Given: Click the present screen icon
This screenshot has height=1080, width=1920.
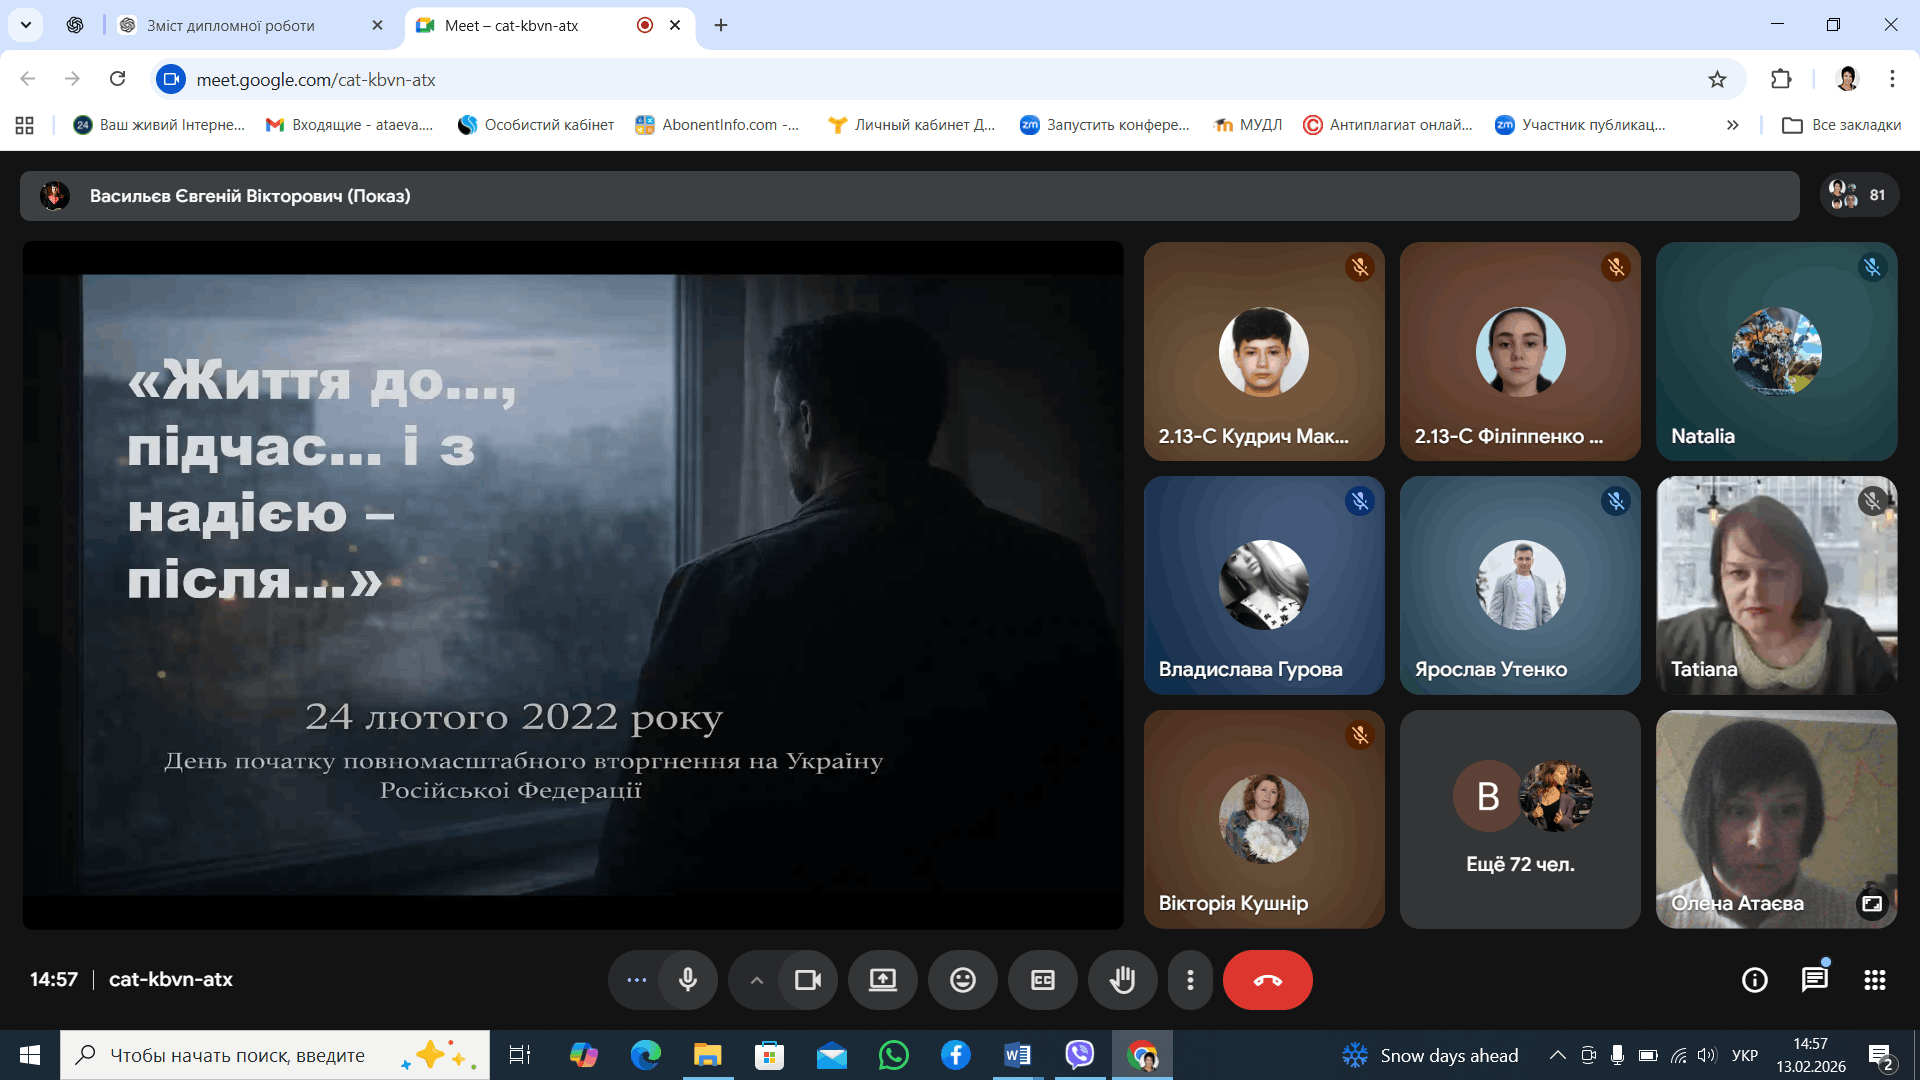Looking at the screenshot, I should pyautogui.click(x=882, y=980).
